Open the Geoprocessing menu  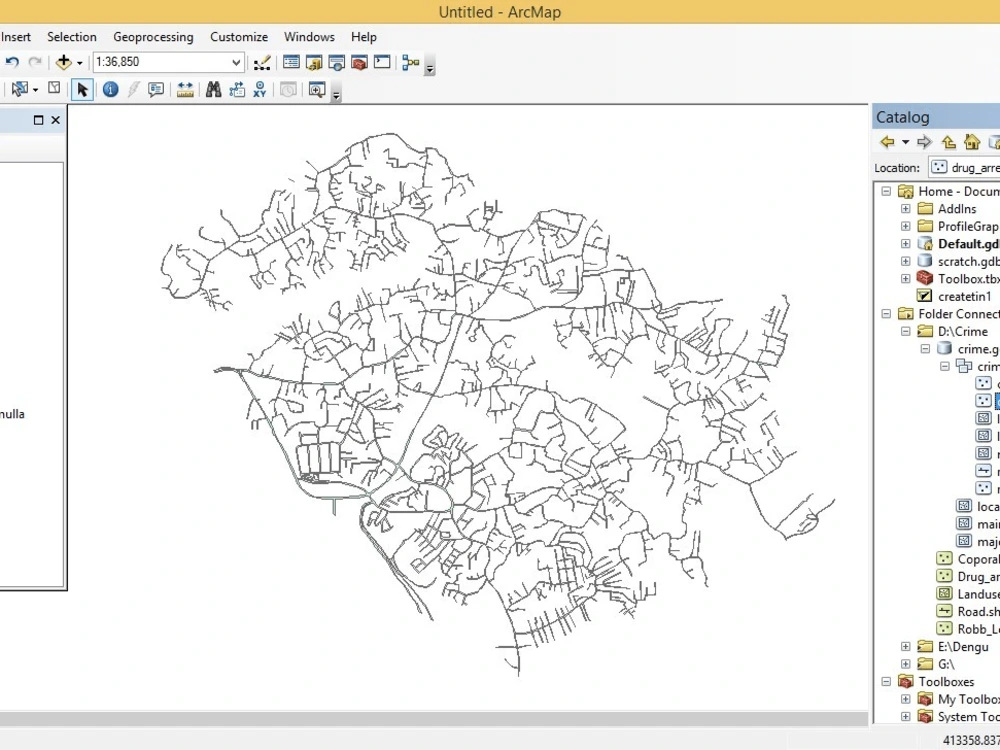point(153,37)
